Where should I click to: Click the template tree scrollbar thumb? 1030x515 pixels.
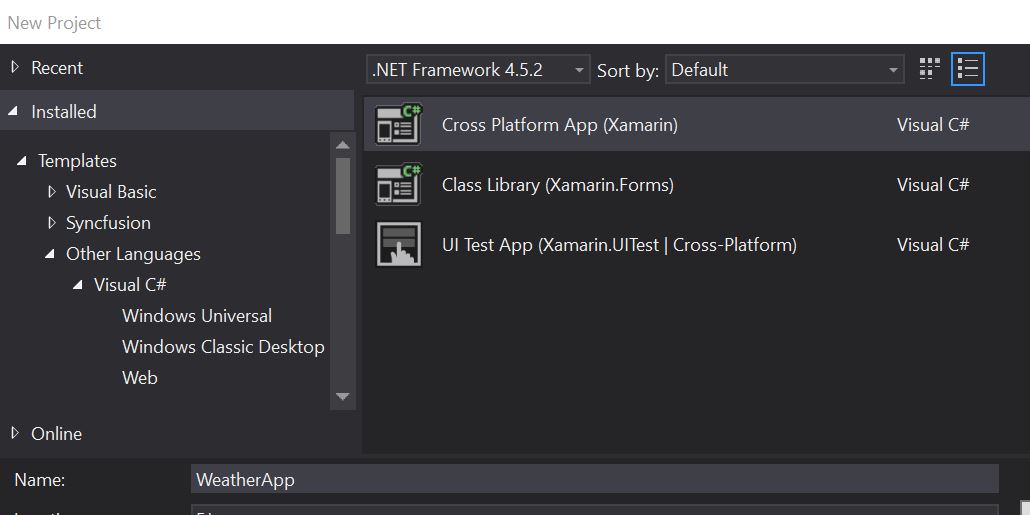pyautogui.click(x=343, y=196)
